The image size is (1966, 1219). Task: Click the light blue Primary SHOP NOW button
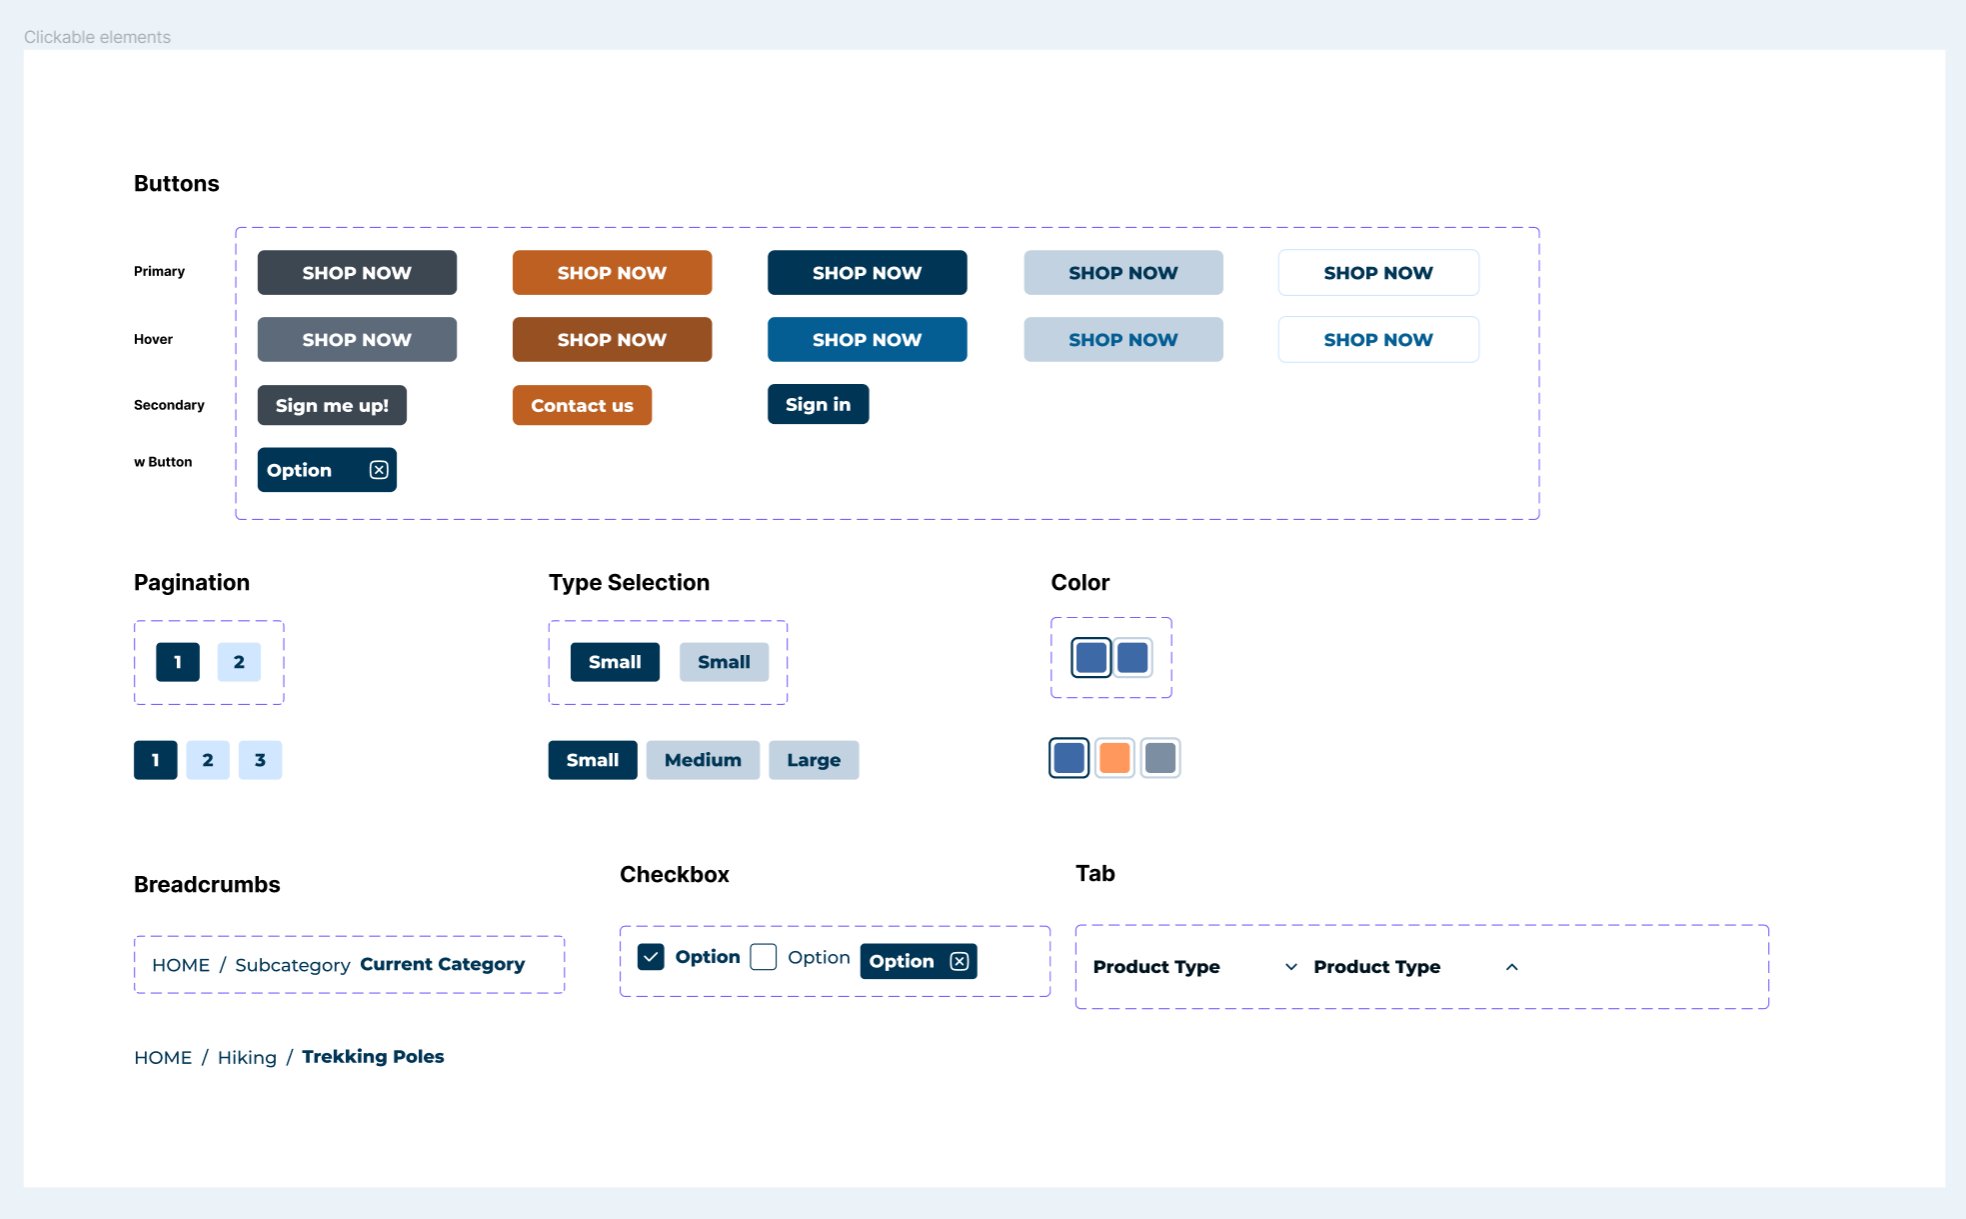coord(1123,273)
